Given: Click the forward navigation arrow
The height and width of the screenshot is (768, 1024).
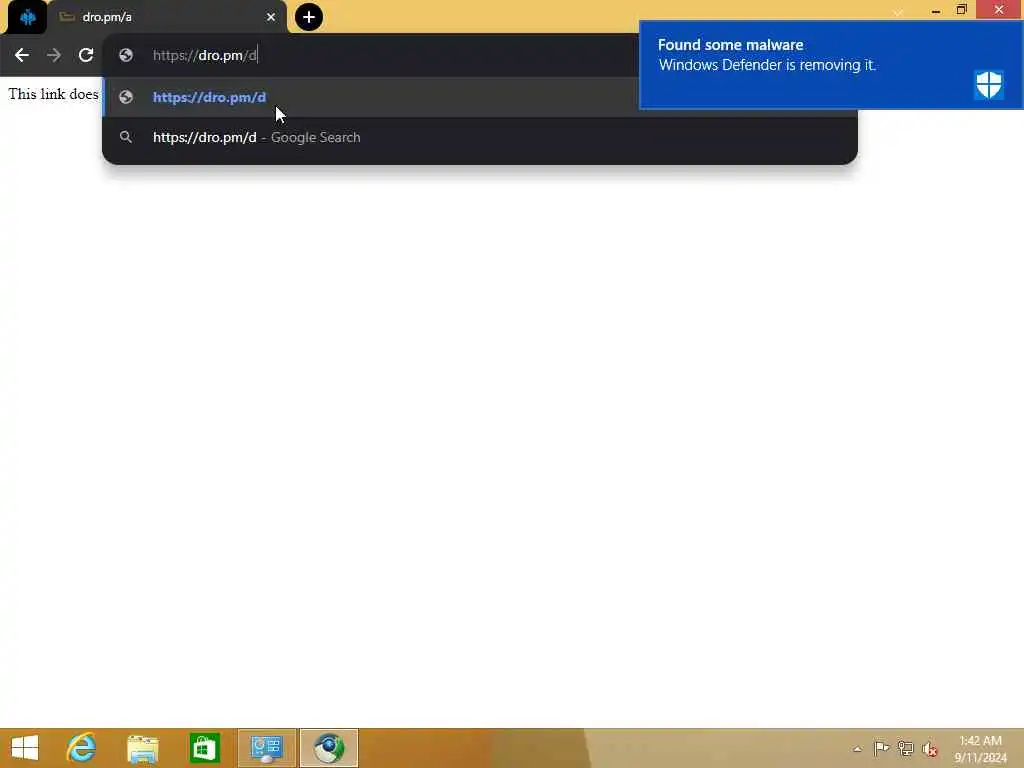Looking at the screenshot, I should [54, 56].
